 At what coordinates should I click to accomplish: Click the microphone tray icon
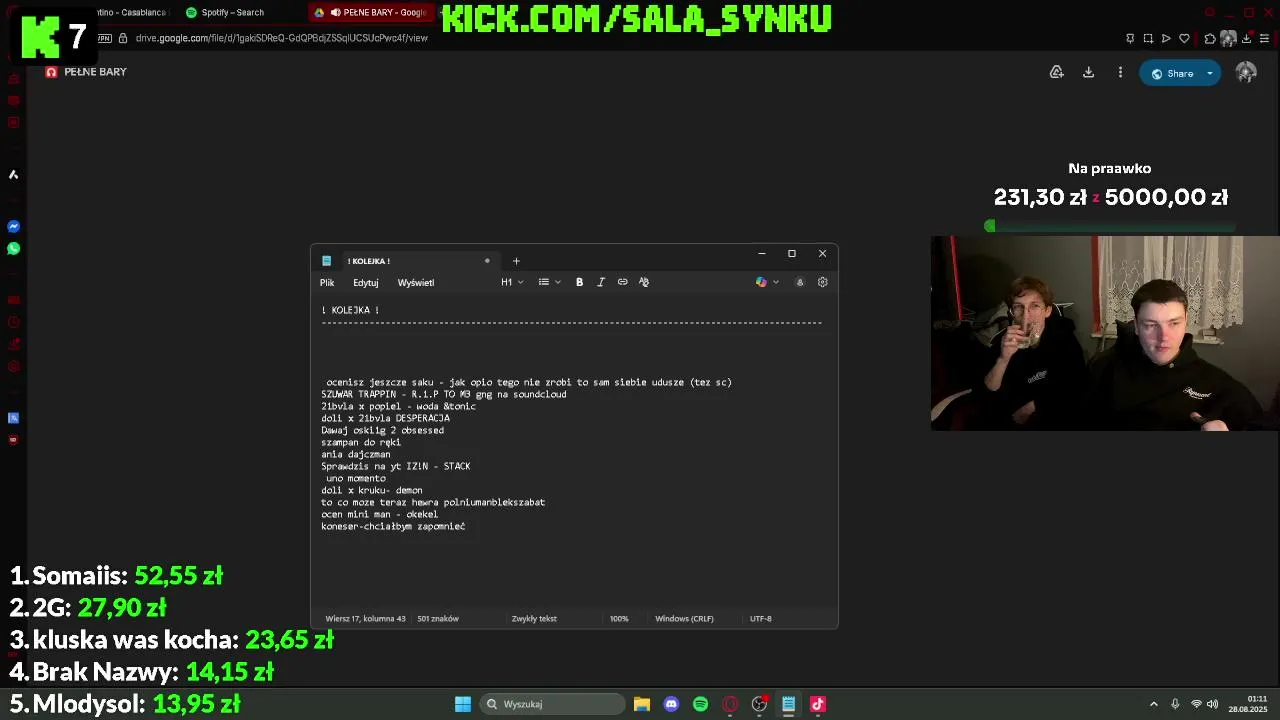click(x=1175, y=704)
